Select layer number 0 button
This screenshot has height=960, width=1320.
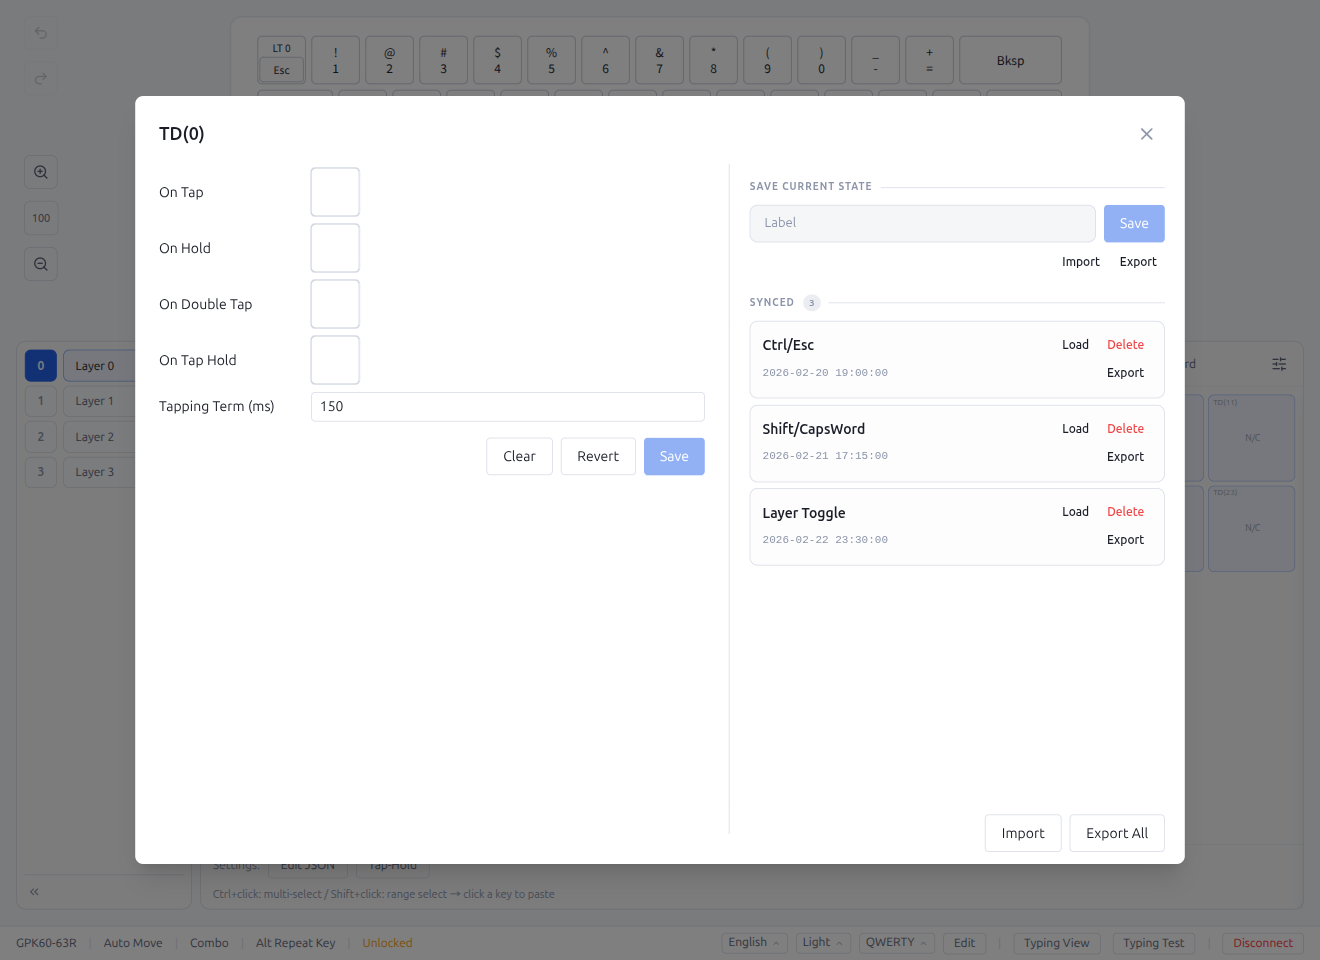pos(41,366)
